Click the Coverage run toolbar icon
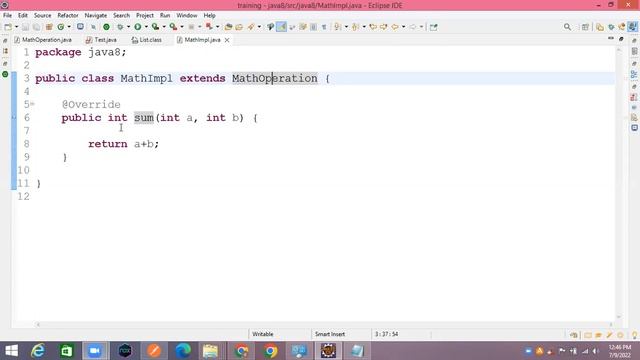Screen dimensions: 640x360 pos(155,27)
